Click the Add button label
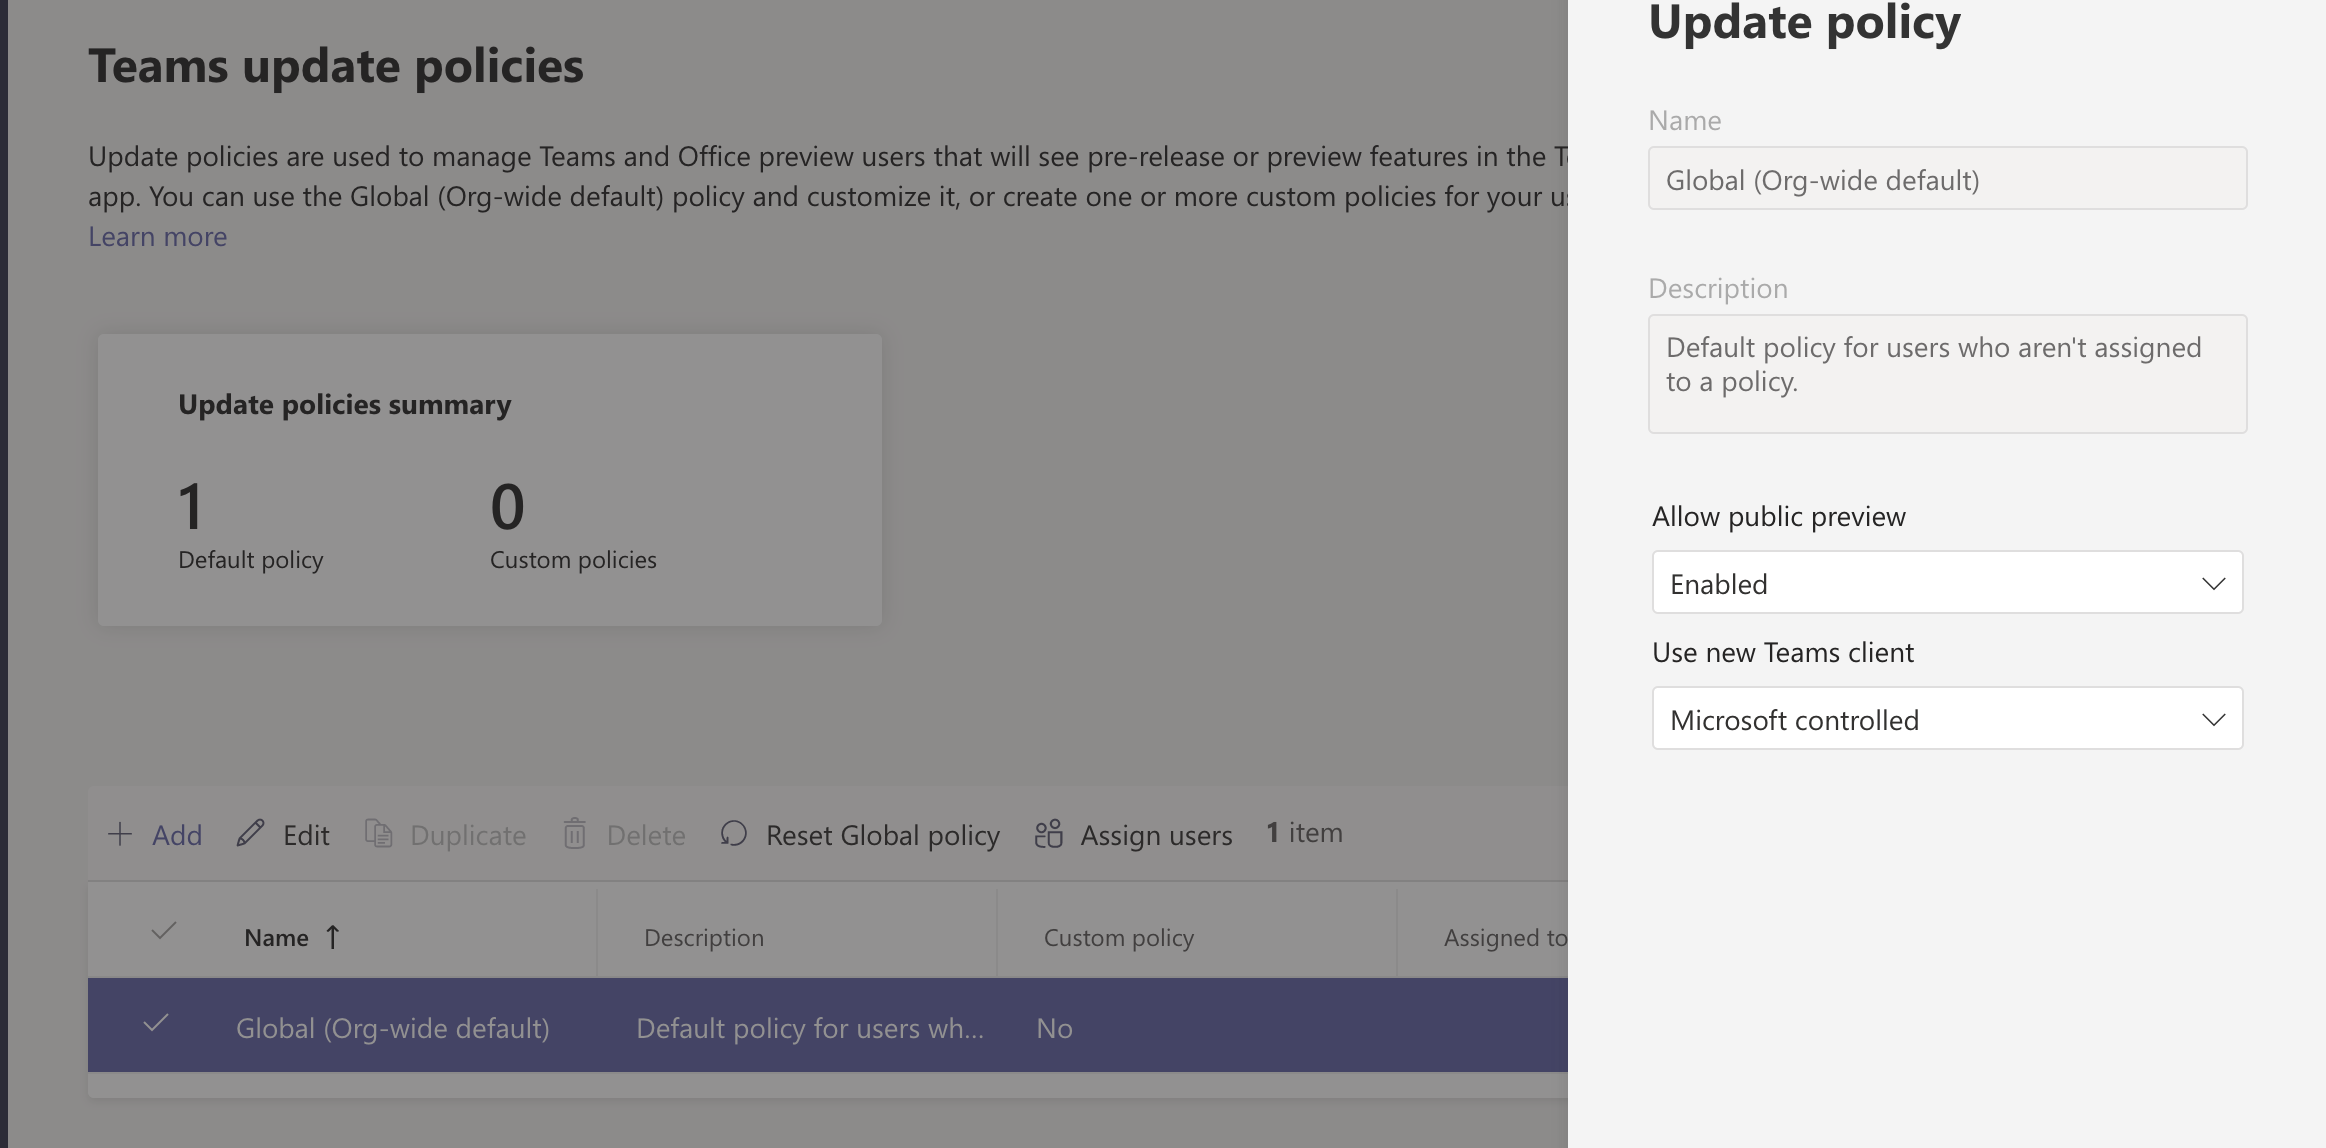The image size is (2326, 1148). click(x=177, y=835)
